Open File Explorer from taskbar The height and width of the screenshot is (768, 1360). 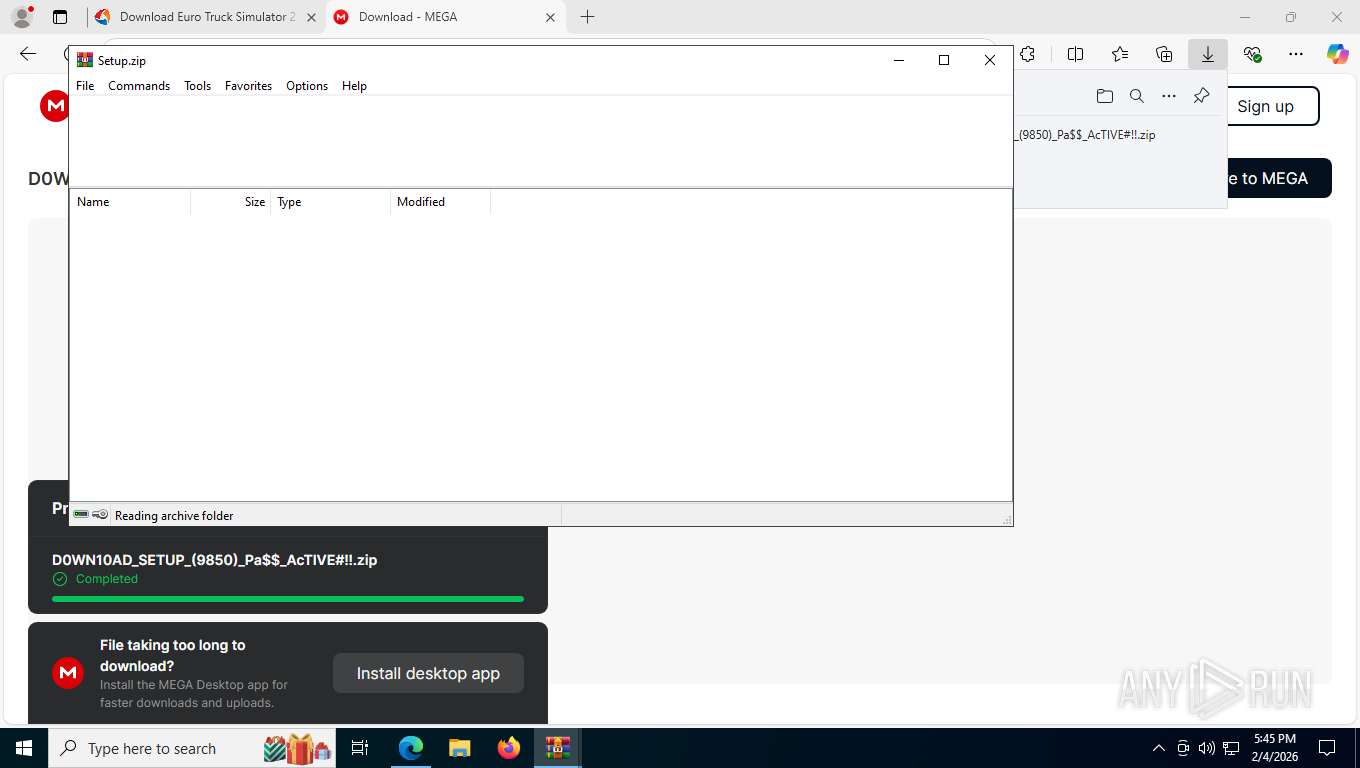459,748
